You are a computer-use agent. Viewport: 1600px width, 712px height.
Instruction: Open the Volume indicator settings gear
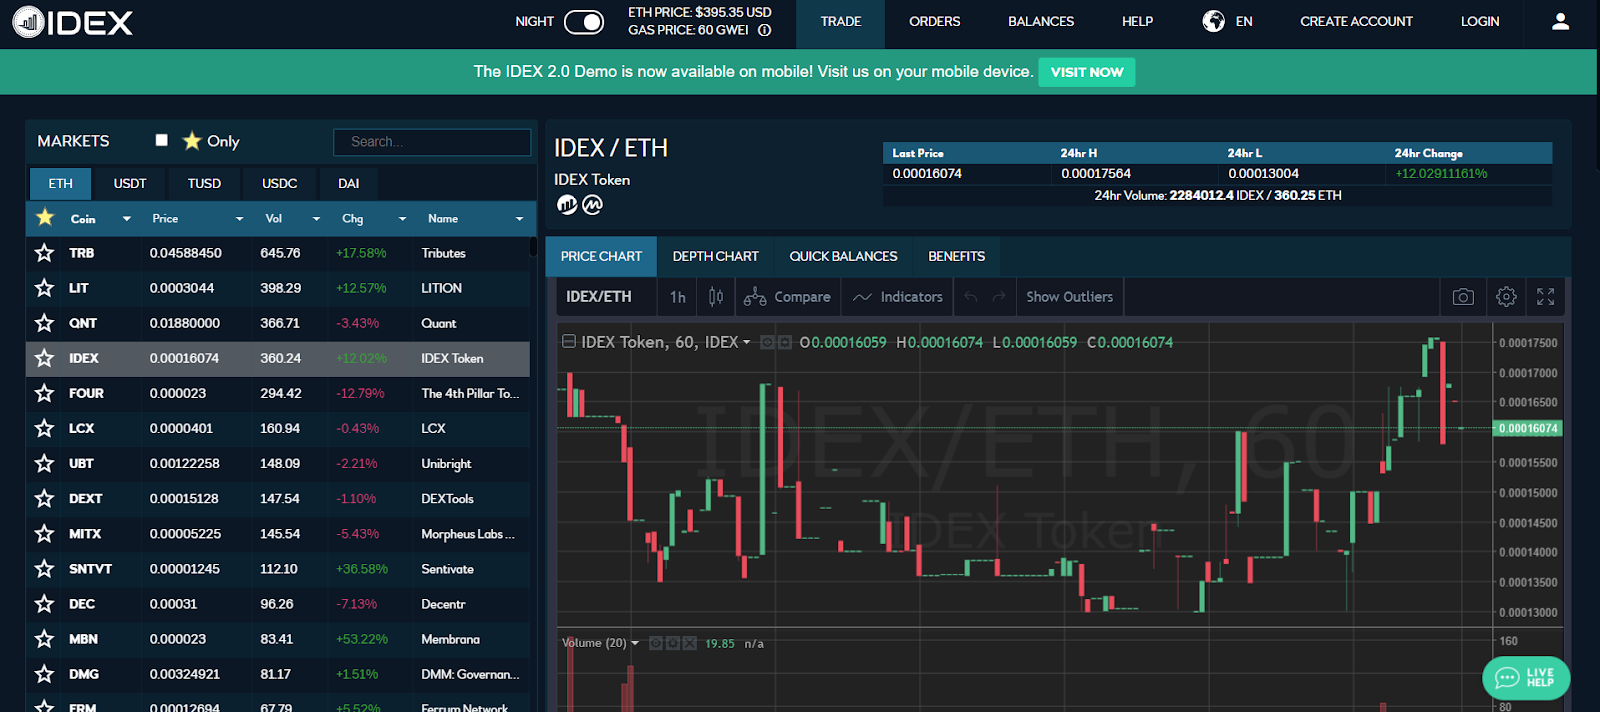[x=673, y=644]
